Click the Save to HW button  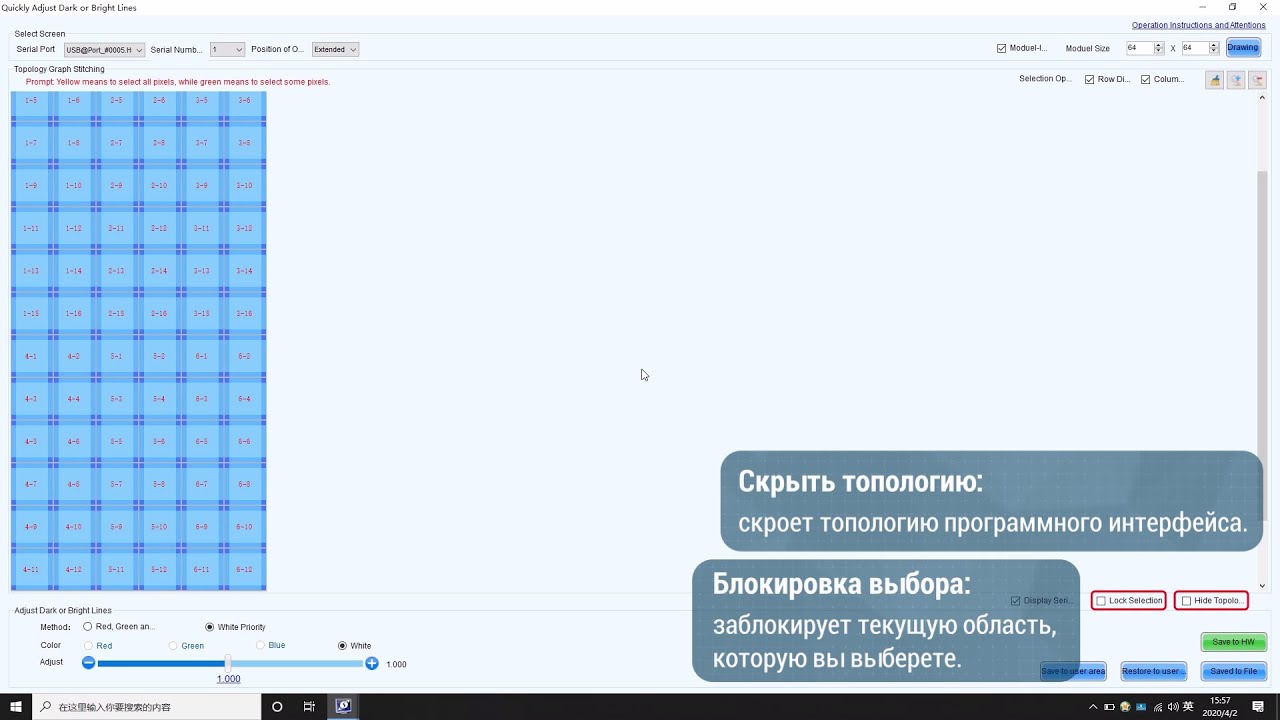(1234, 642)
